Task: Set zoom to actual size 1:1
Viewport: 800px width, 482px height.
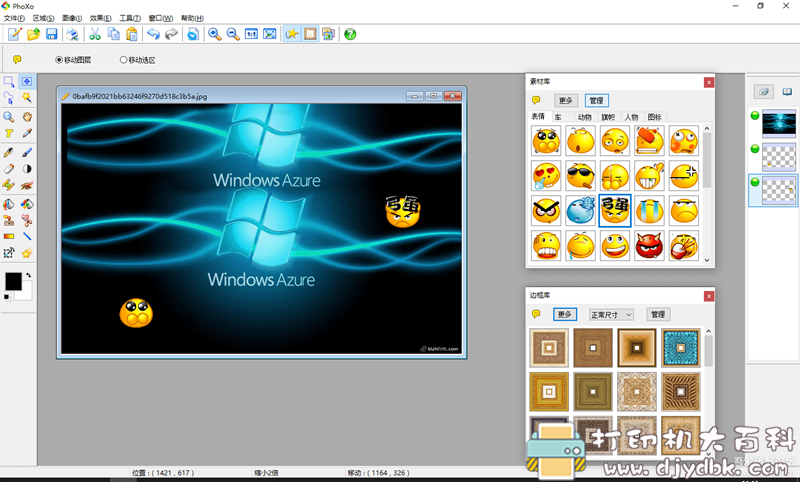Action: [x=251, y=34]
